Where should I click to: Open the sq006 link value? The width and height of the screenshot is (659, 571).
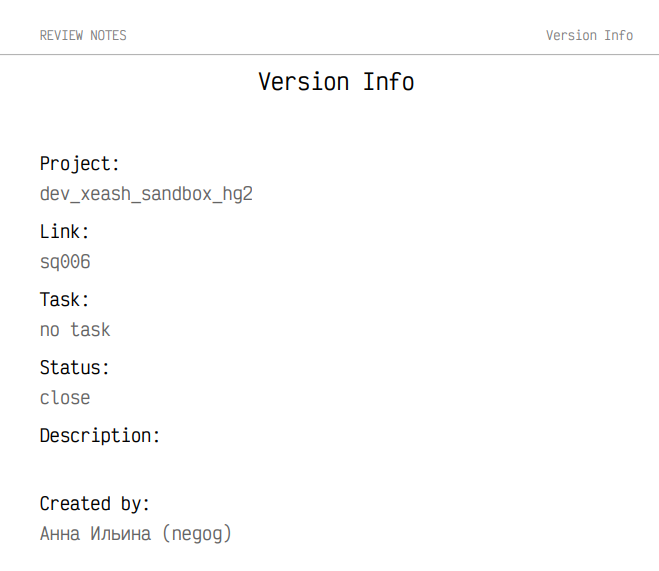(65, 262)
